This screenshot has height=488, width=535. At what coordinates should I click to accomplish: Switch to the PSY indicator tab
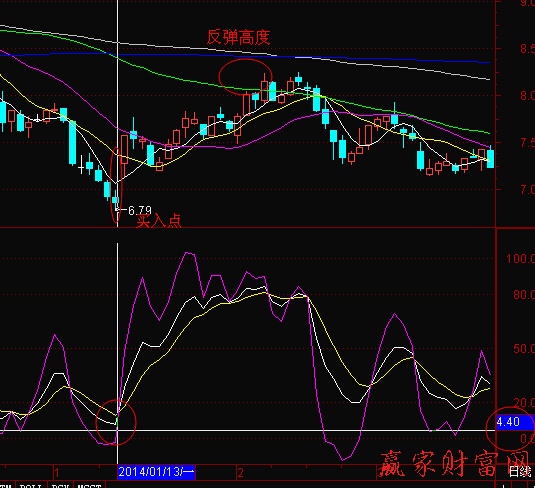pos(60,485)
